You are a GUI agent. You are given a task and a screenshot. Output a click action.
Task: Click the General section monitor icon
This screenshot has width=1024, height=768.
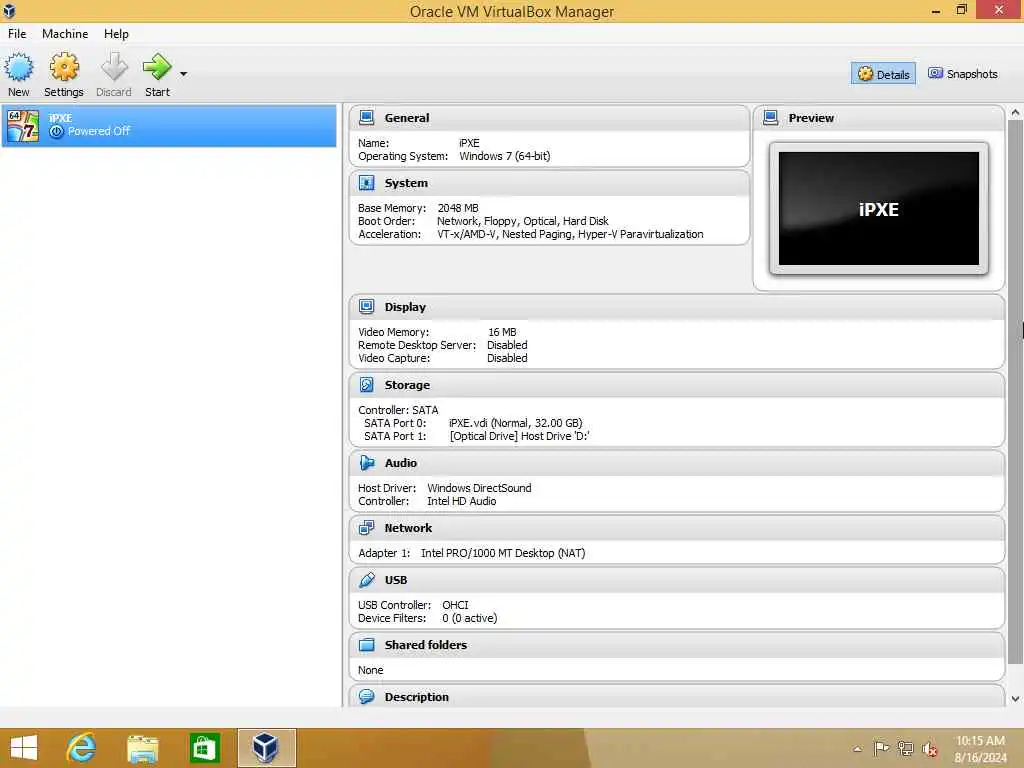click(366, 118)
